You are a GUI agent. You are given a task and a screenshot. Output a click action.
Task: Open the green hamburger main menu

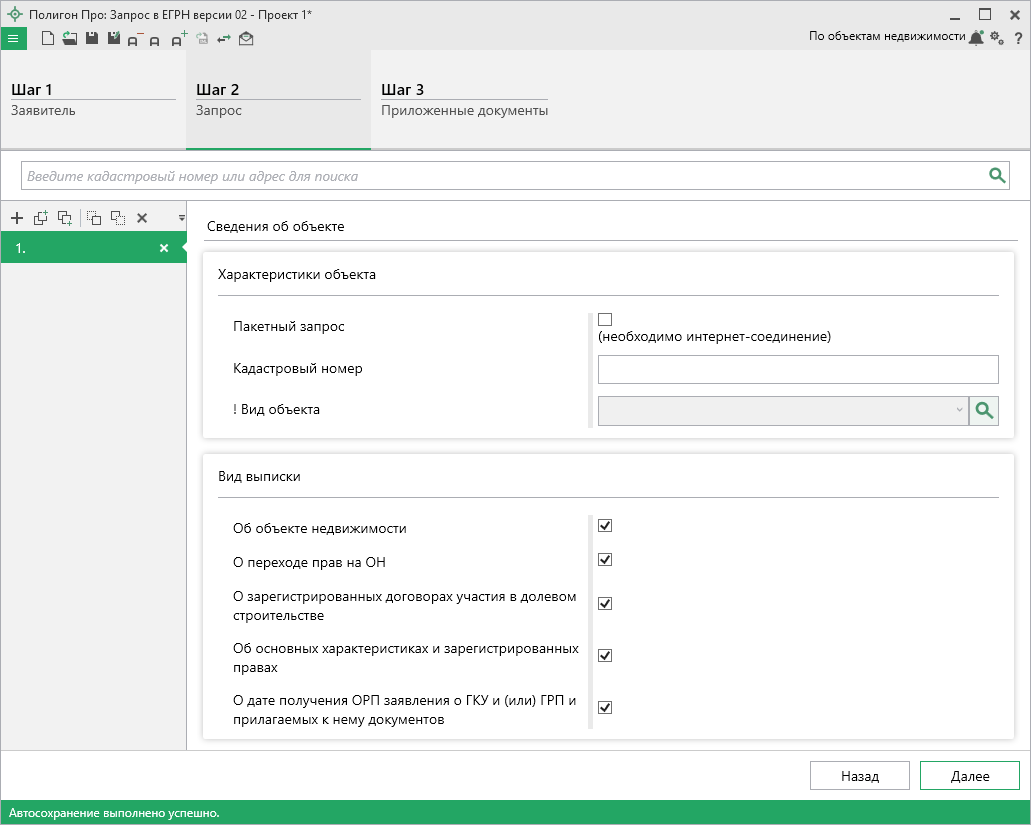[13, 38]
